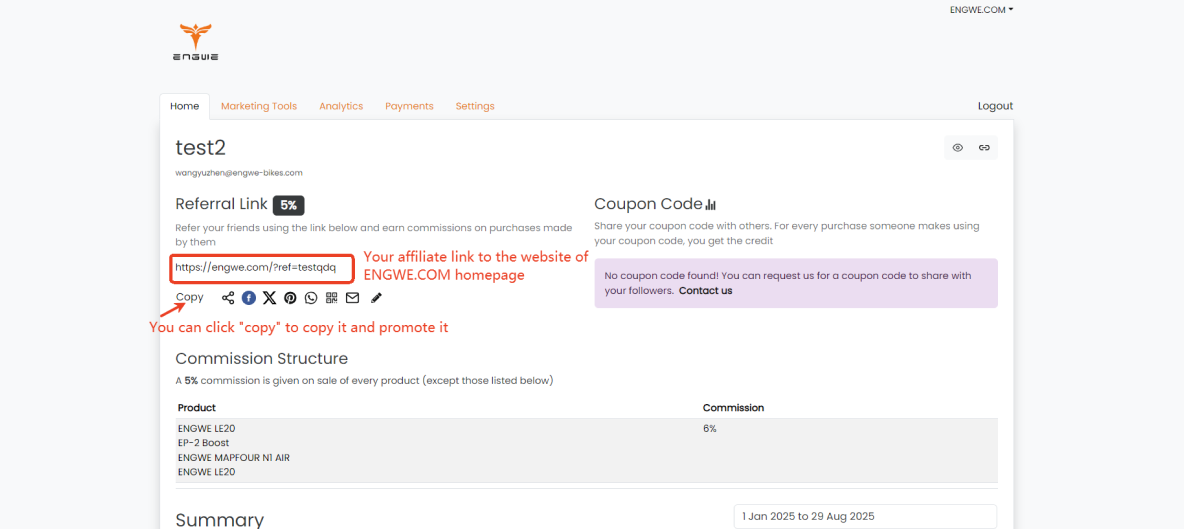Click the Product column header
This screenshot has height=529, width=1184.
pyautogui.click(x=196, y=408)
